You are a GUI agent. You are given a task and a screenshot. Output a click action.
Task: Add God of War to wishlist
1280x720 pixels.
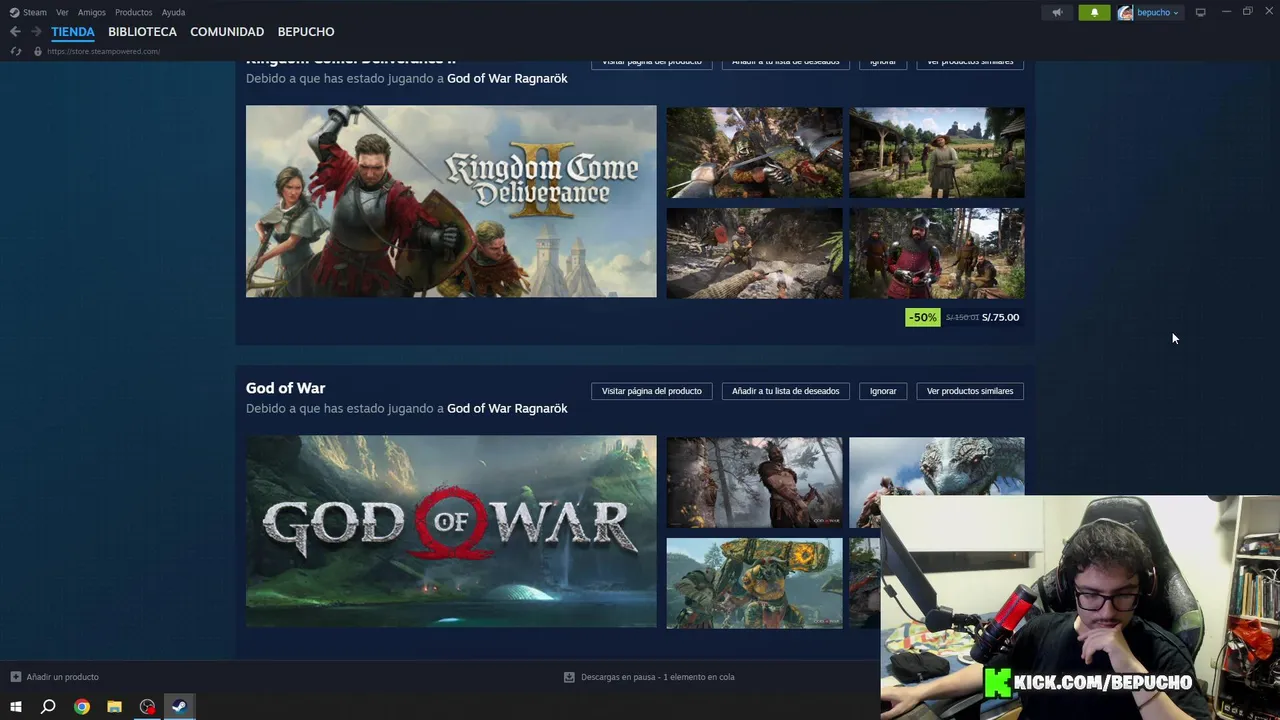point(785,391)
